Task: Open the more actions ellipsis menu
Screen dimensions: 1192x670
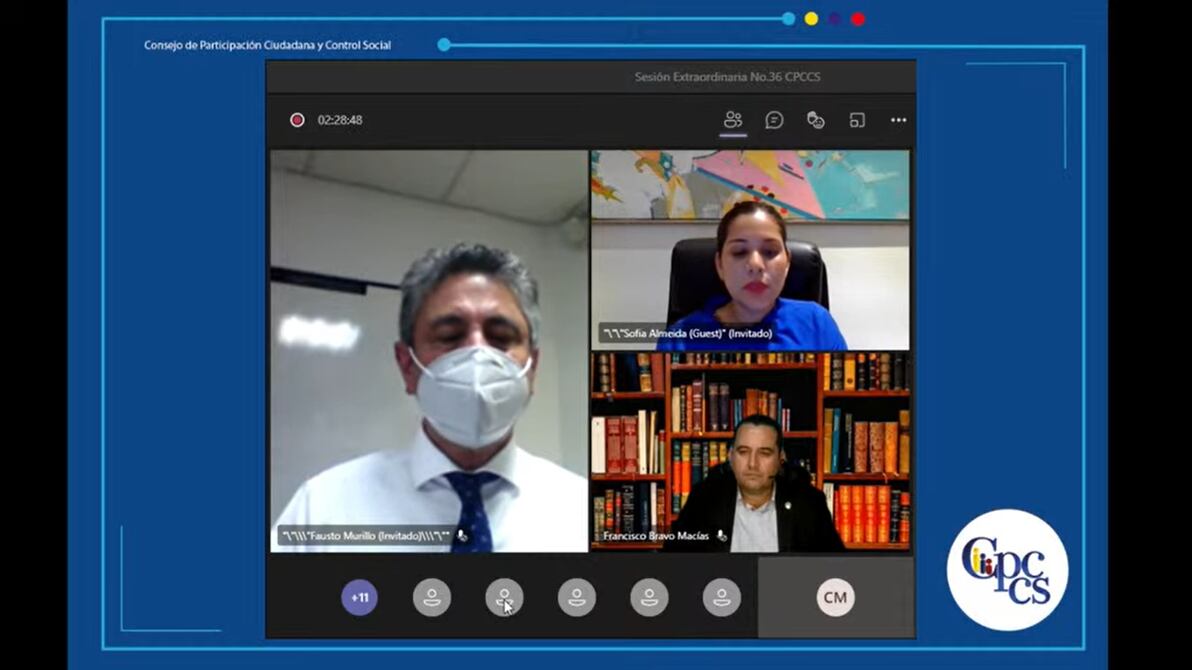Action: pyautogui.click(x=898, y=120)
